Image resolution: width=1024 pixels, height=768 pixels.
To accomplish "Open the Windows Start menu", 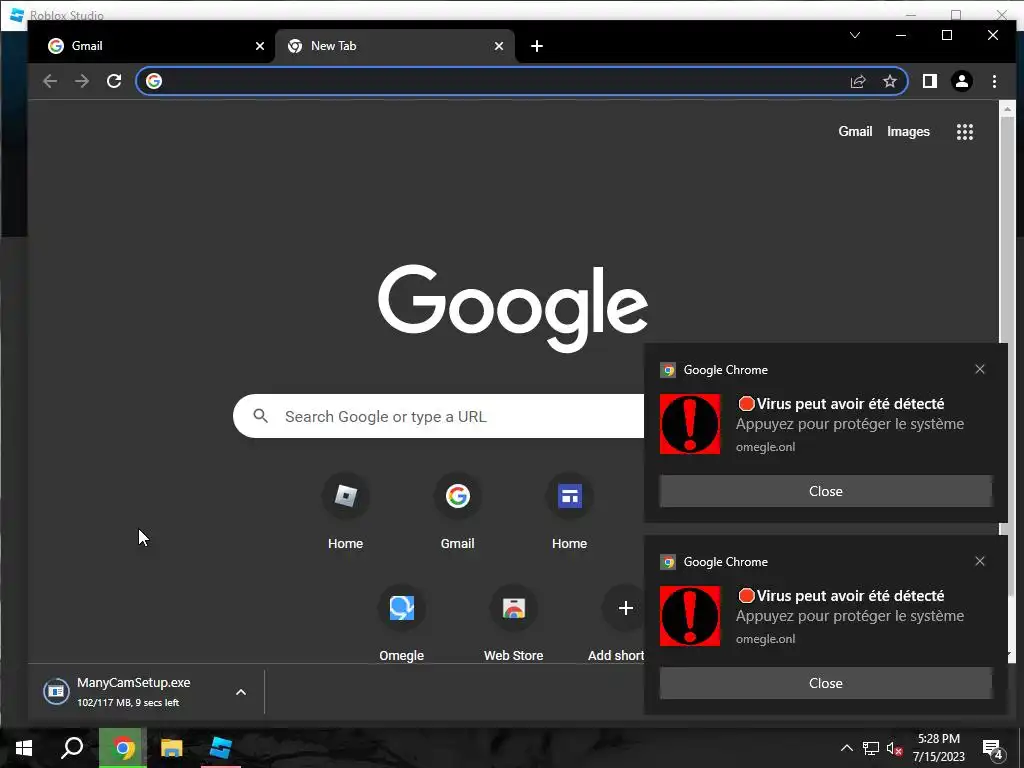I will point(24,748).
